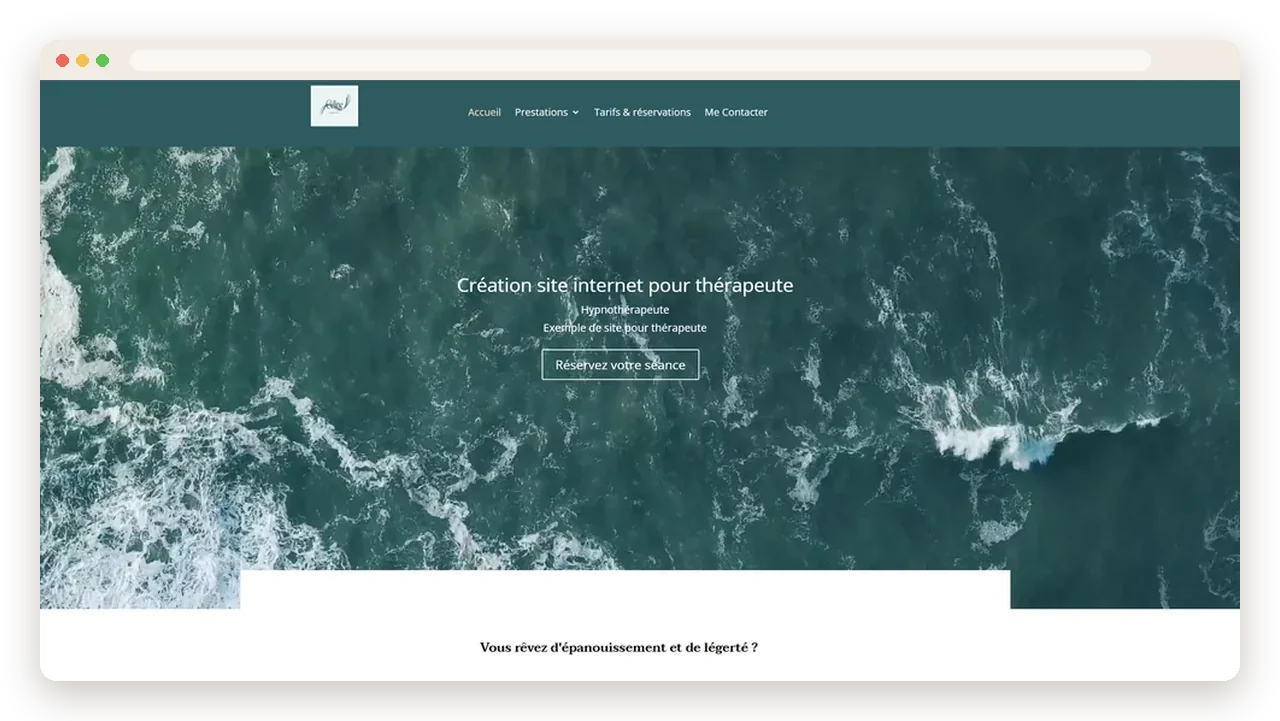Select the text Exemple de site pour thérapeute
The width and height of the screenshot is (1280, 721).
coord(625,328)
